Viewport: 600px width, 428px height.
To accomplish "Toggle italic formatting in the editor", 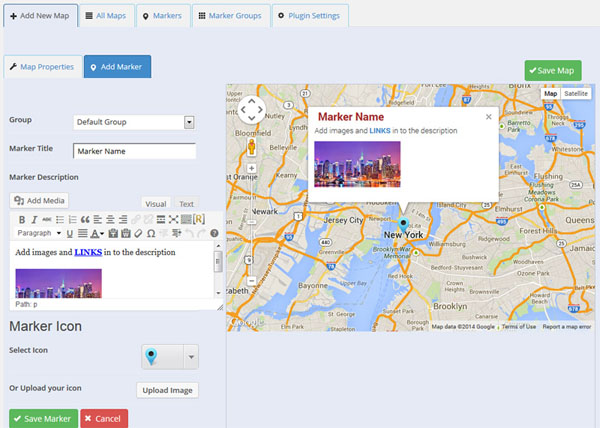I will pos(34,220).
